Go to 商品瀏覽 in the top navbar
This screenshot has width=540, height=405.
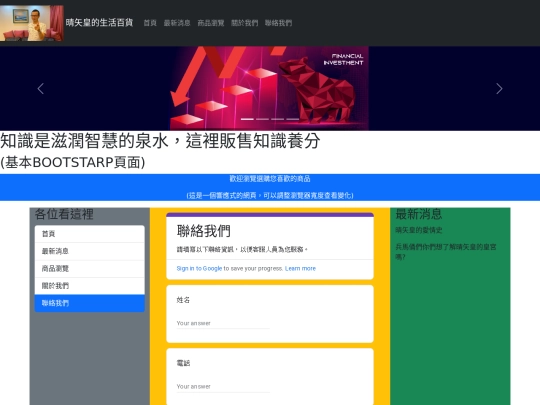tap(211, 23)
